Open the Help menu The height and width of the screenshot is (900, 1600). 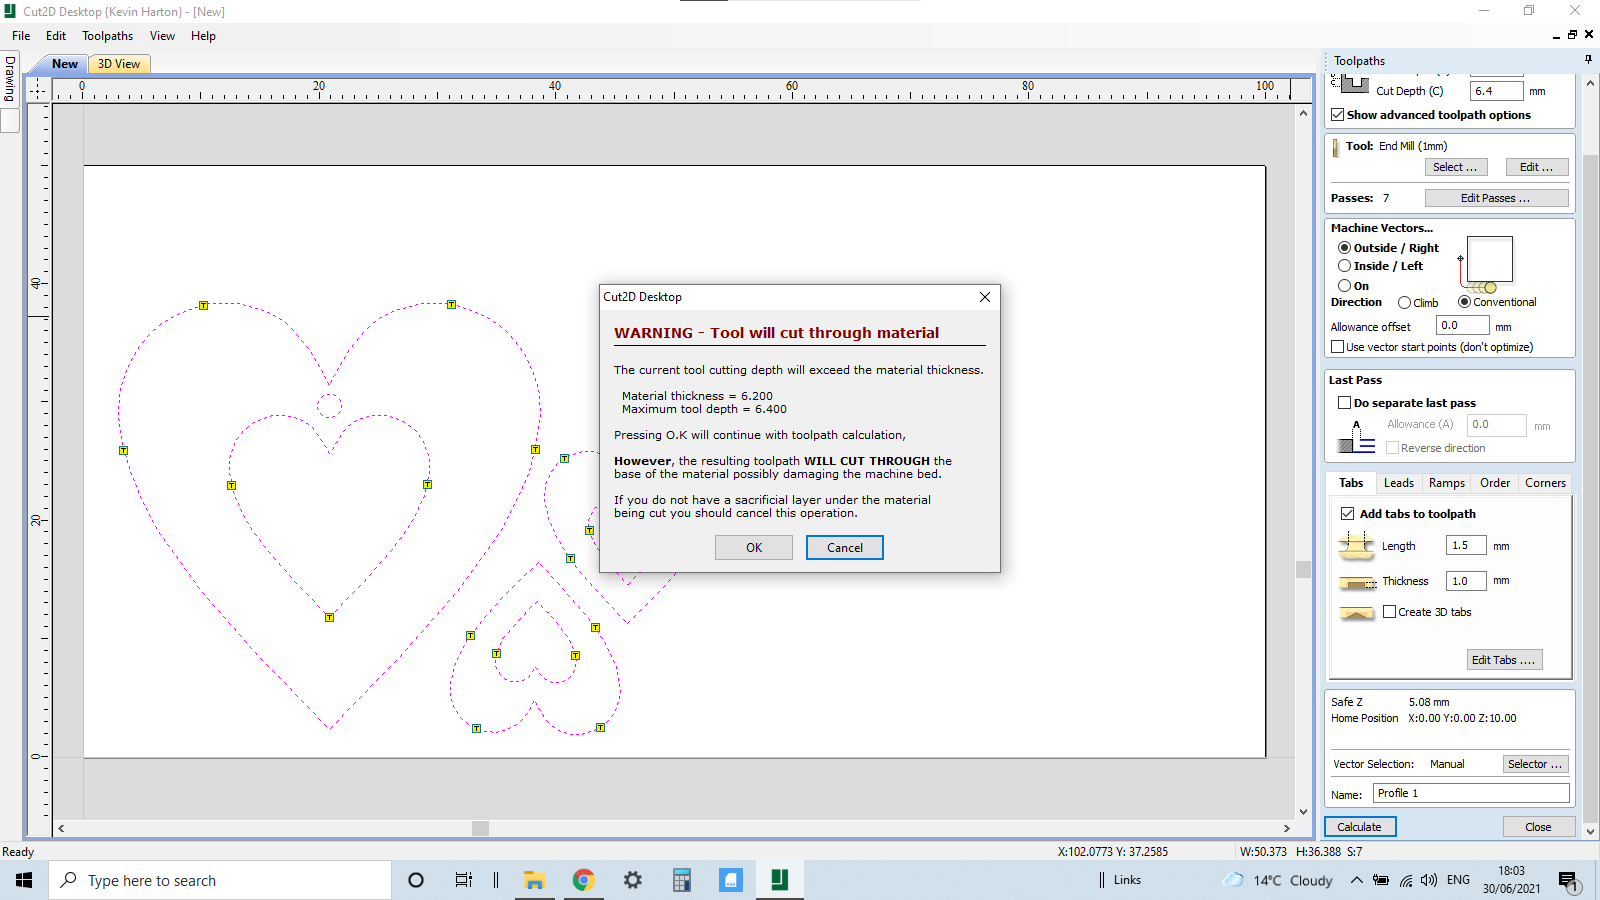(x=203, y=36)
